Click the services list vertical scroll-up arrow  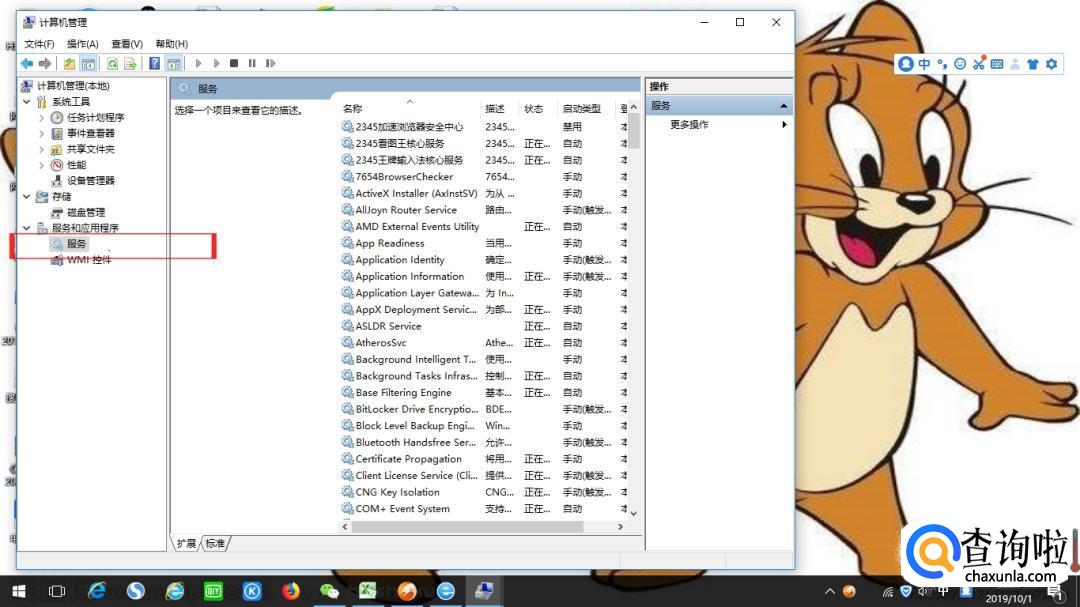(634, 107)
